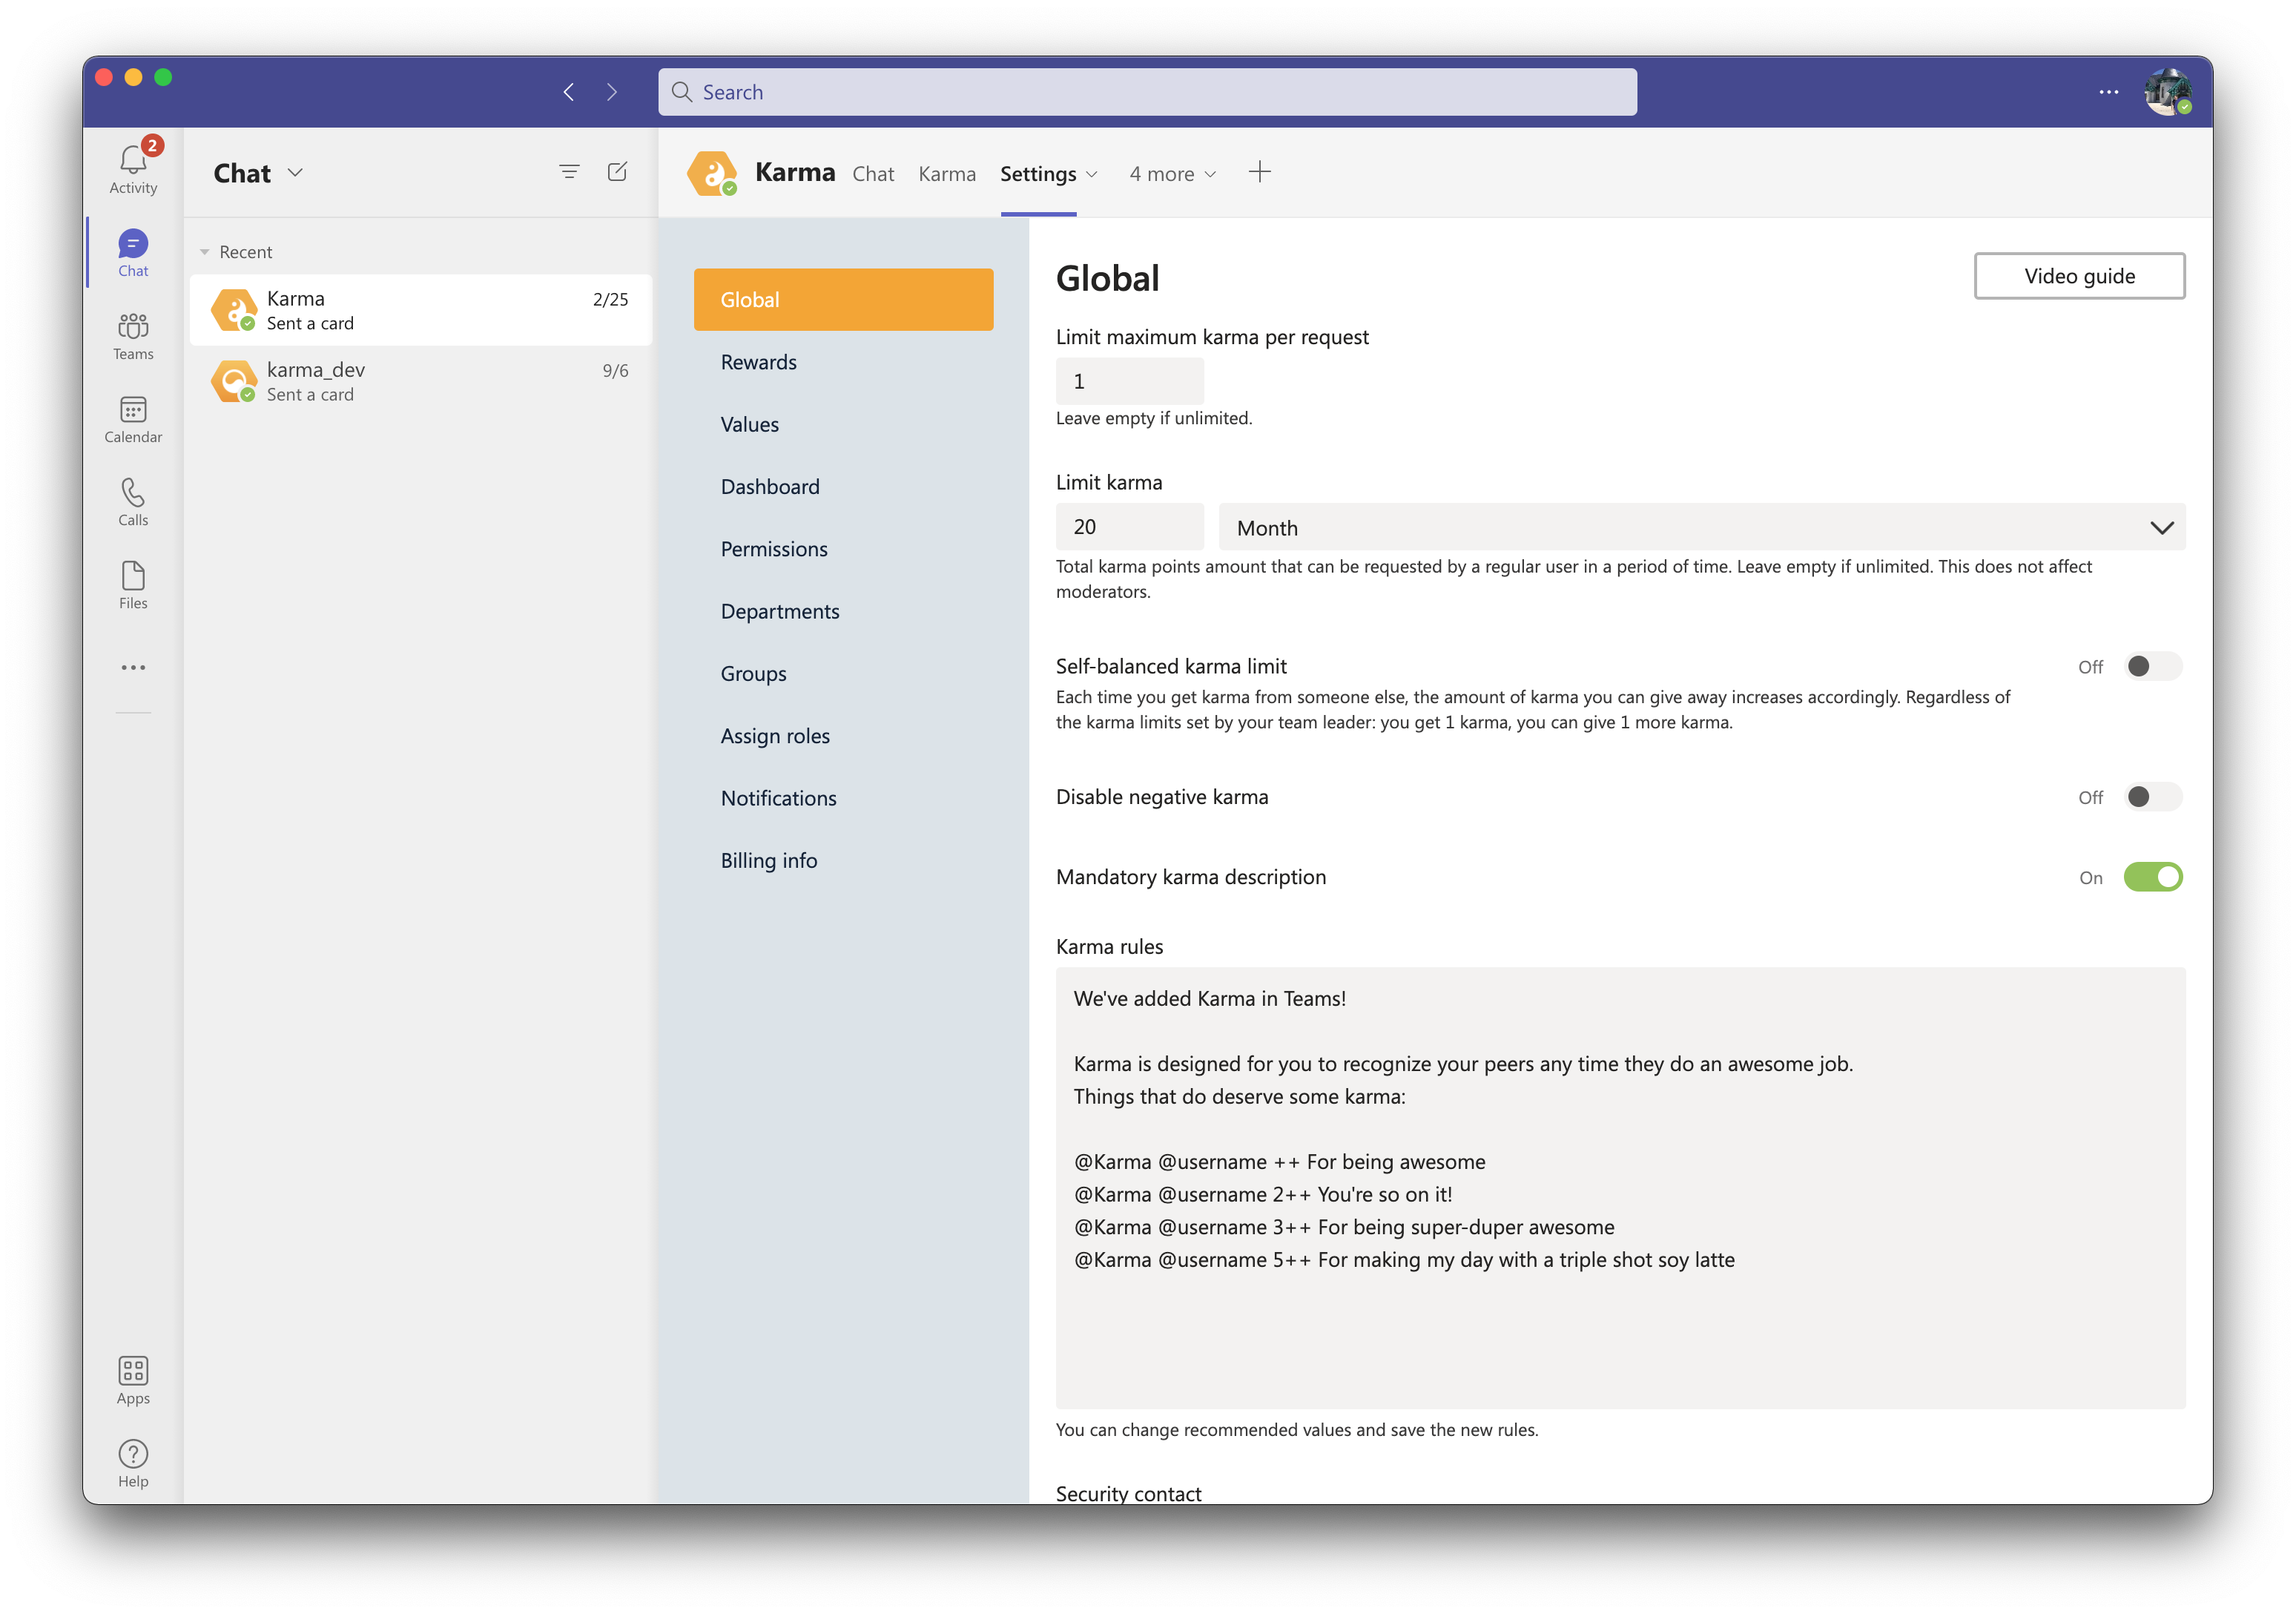2296x1614 pixels.
Task: Enable the Self-balanced karma limit toggle
Action: pyautogui.click(x=2152, y=666)
